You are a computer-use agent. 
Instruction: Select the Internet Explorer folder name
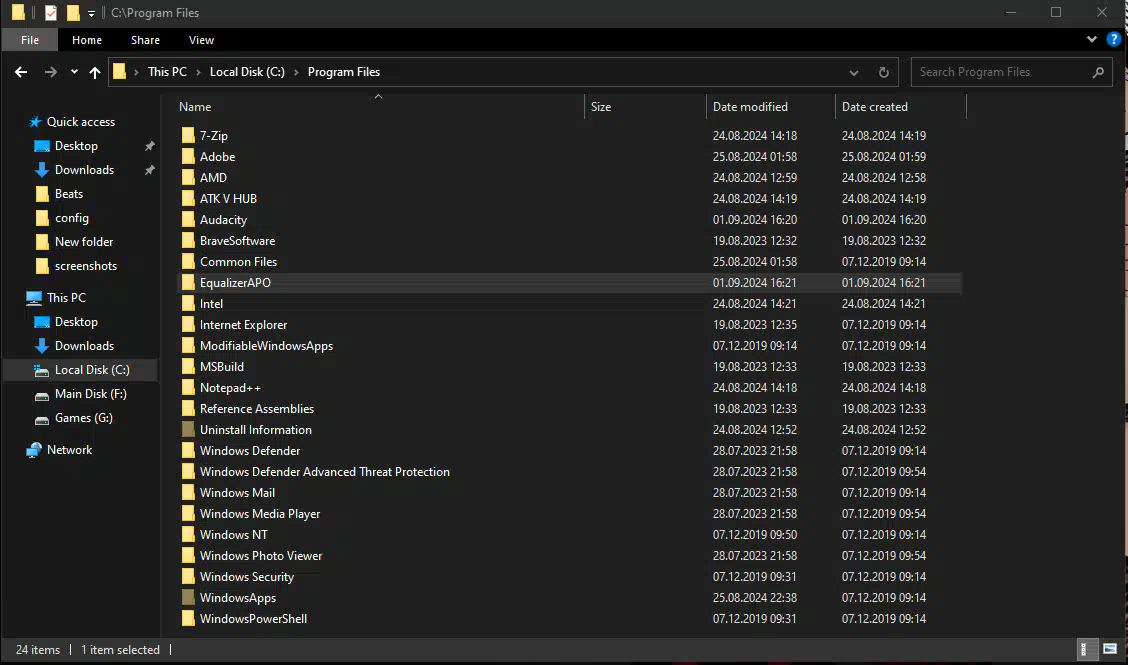pyautogui.click(x=243, y=325)
